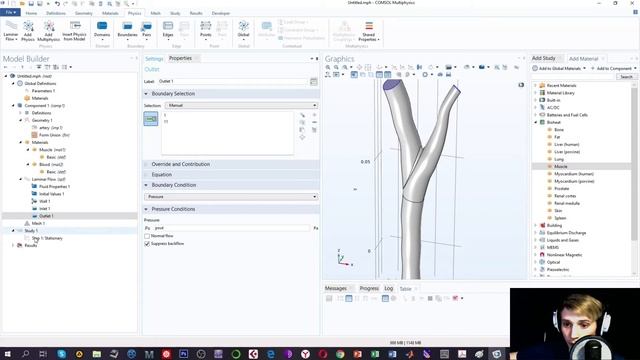
Task: Open the Global physics menu
Action: (x=243, y=30)
